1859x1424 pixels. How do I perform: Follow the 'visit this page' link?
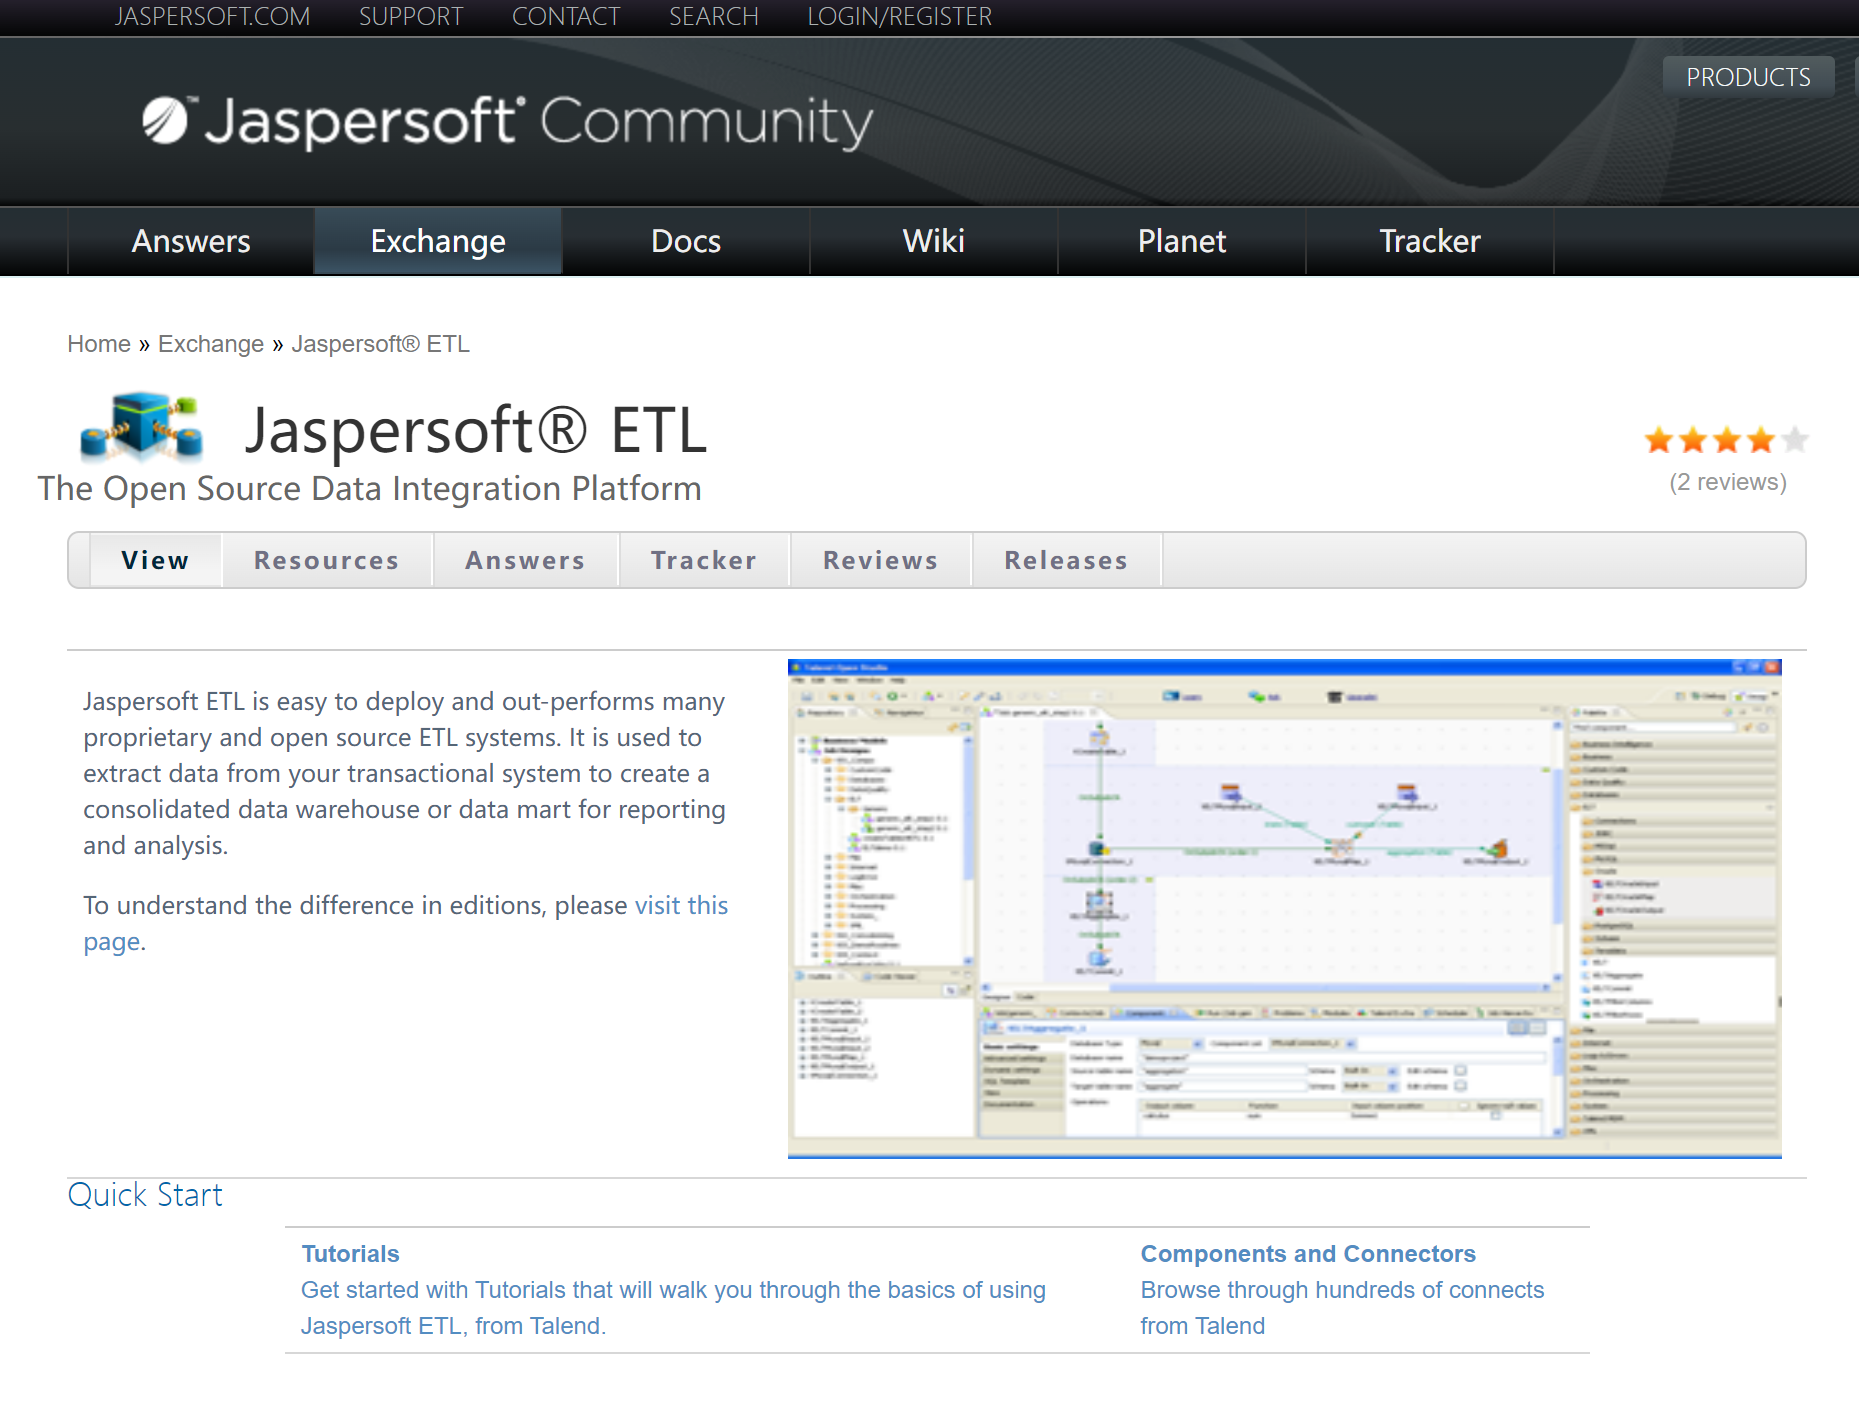click(681, 906)
